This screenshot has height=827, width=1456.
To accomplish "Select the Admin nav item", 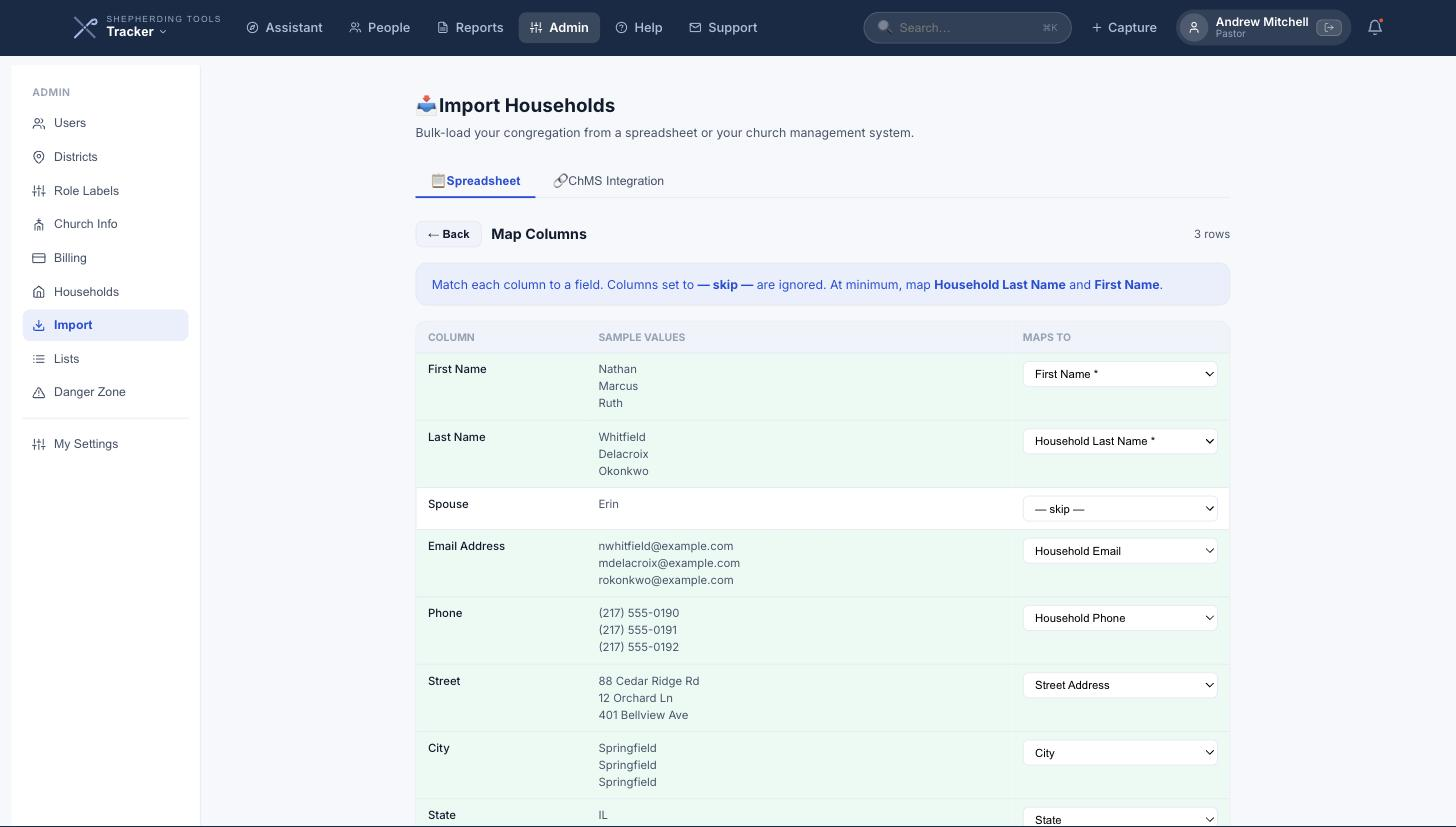I will pyautogui.click(x=559, y=28).
